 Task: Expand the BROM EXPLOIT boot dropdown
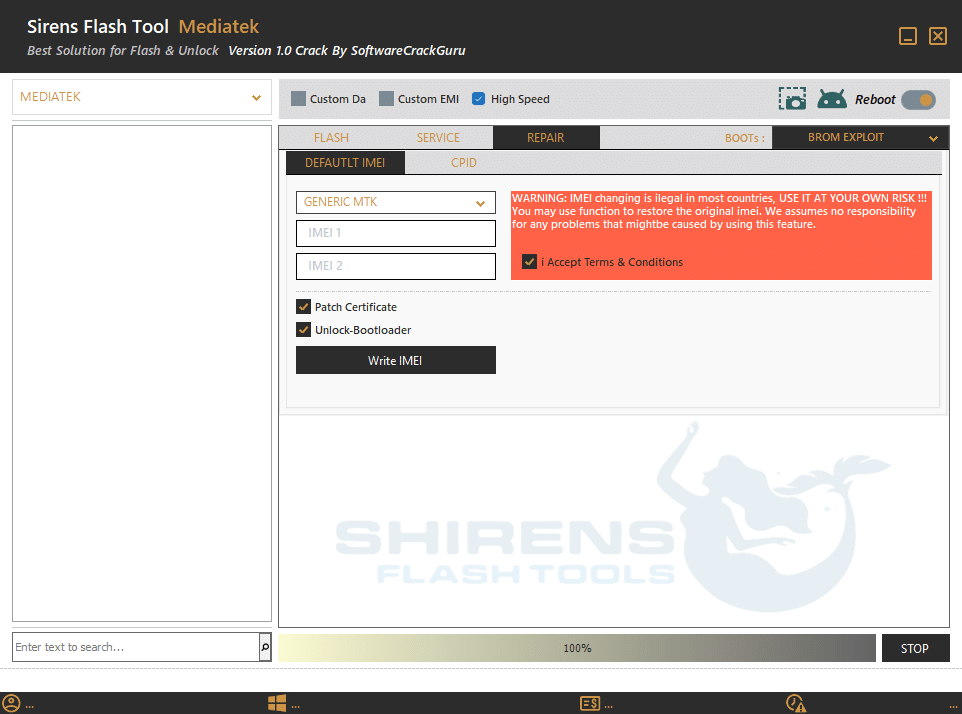[860, 138]
